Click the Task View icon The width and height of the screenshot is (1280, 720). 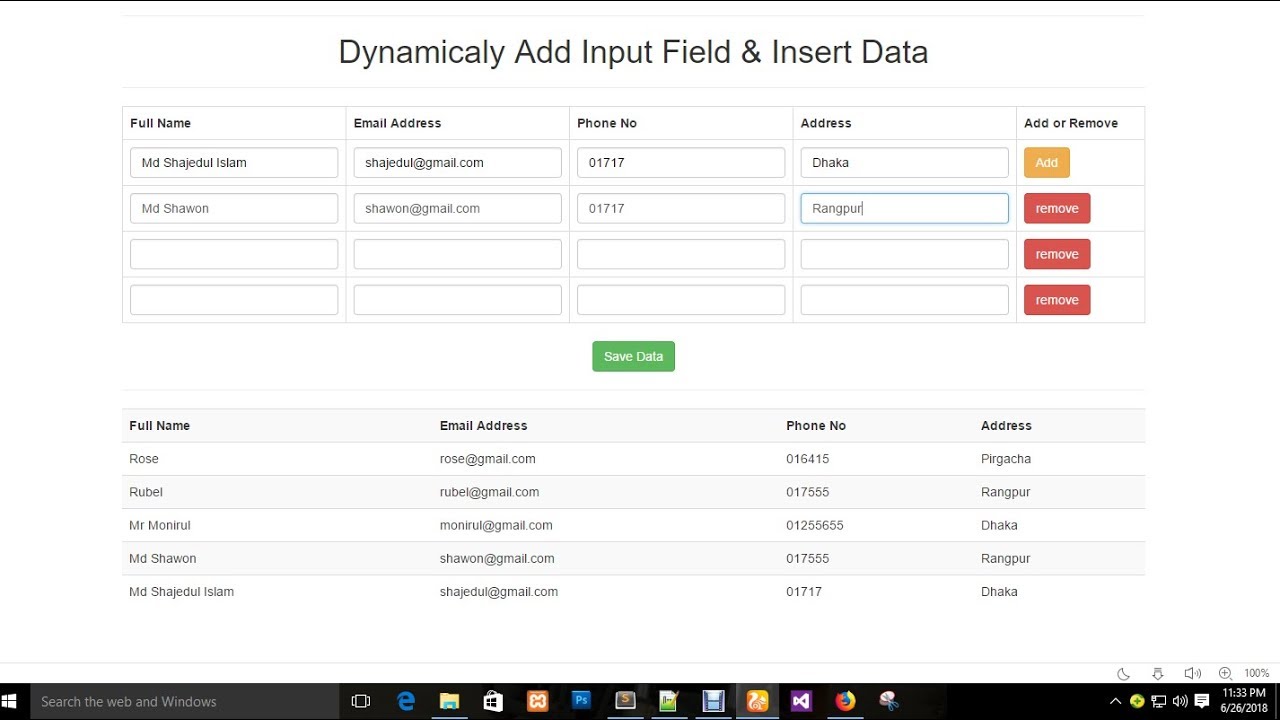click(361, 701)
